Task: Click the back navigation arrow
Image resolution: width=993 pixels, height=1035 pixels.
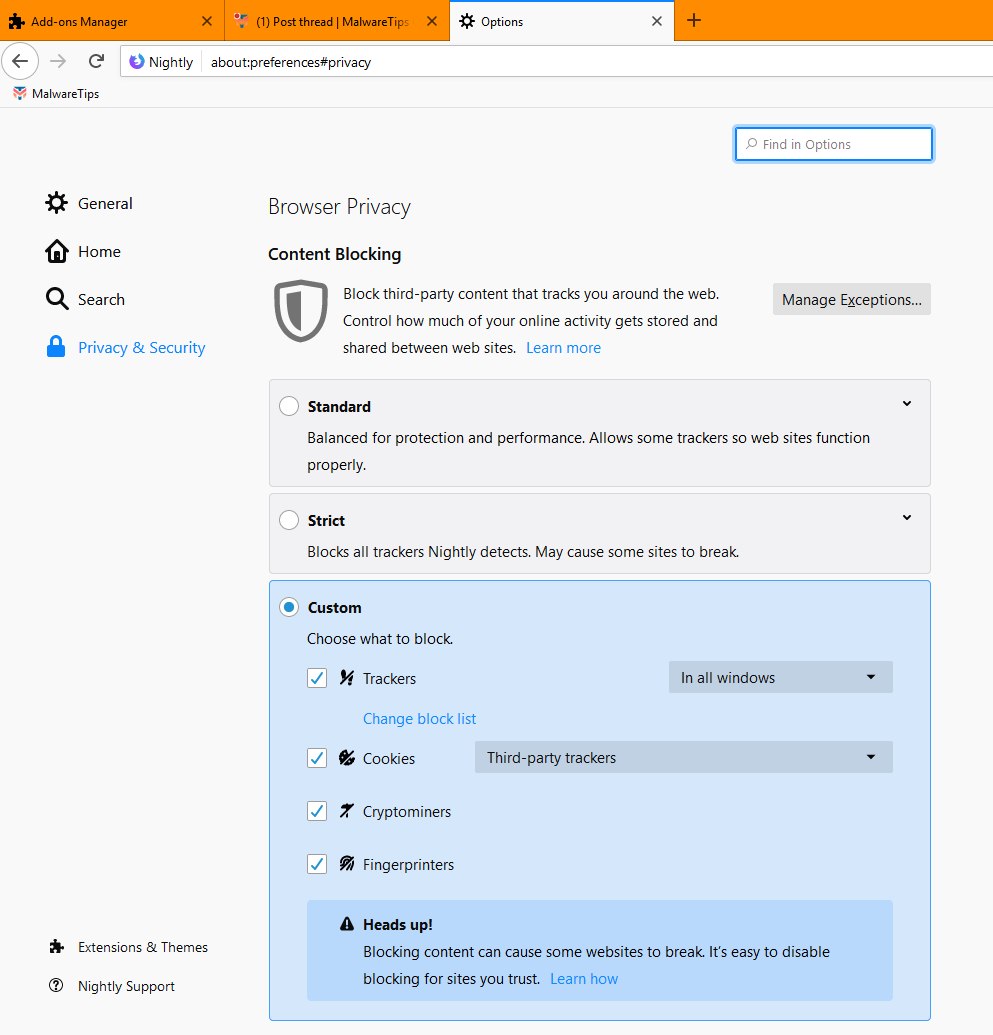Action: [20, 61]
